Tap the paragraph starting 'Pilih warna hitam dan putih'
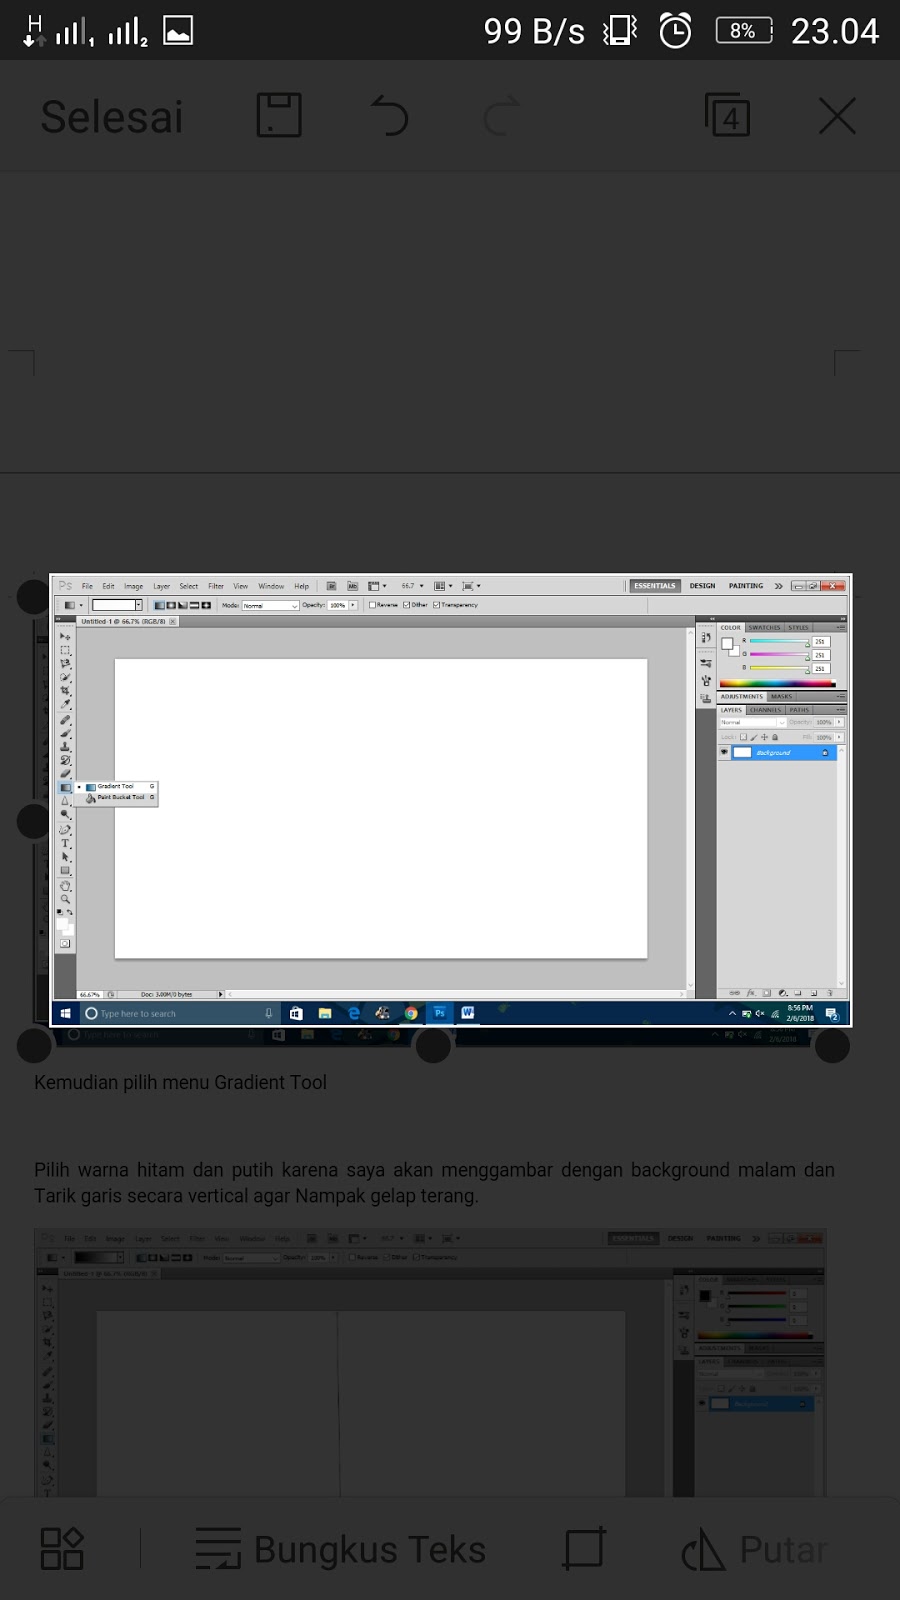The width and height of the screenshot is (900, 1600). pos(434,1183)
